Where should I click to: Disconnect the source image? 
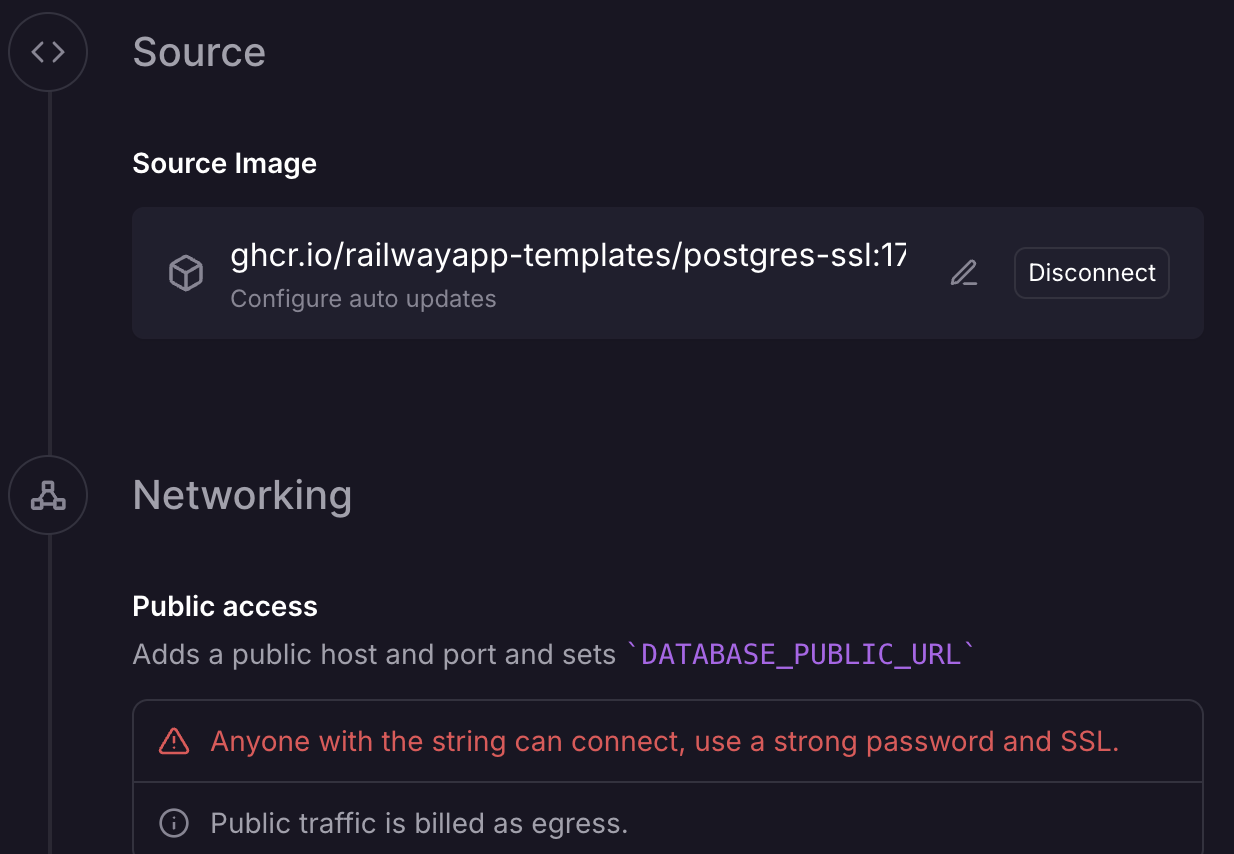(1092, 273)
